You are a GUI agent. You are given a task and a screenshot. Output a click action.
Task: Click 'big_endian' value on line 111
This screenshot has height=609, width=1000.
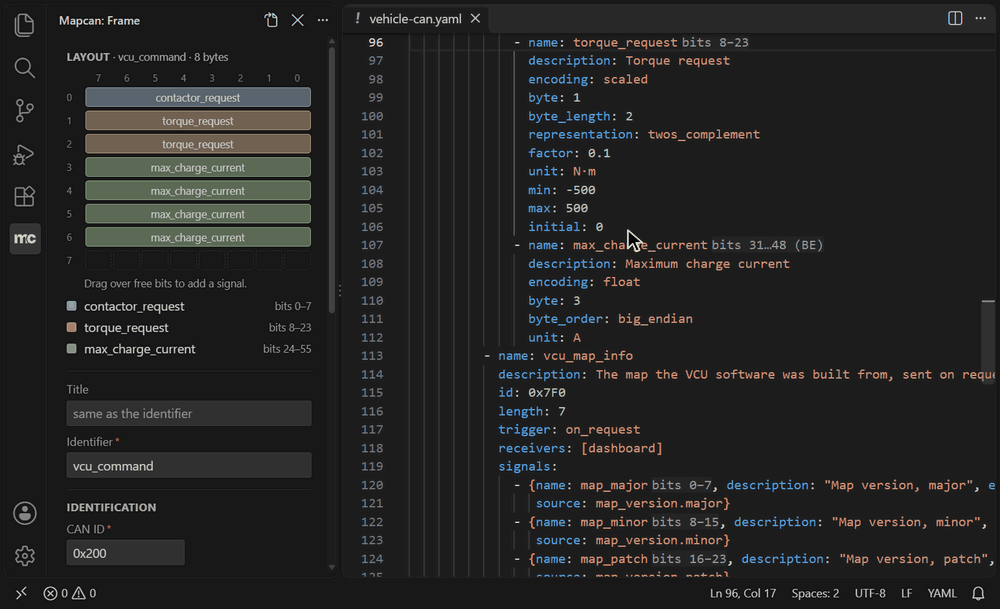655,319
